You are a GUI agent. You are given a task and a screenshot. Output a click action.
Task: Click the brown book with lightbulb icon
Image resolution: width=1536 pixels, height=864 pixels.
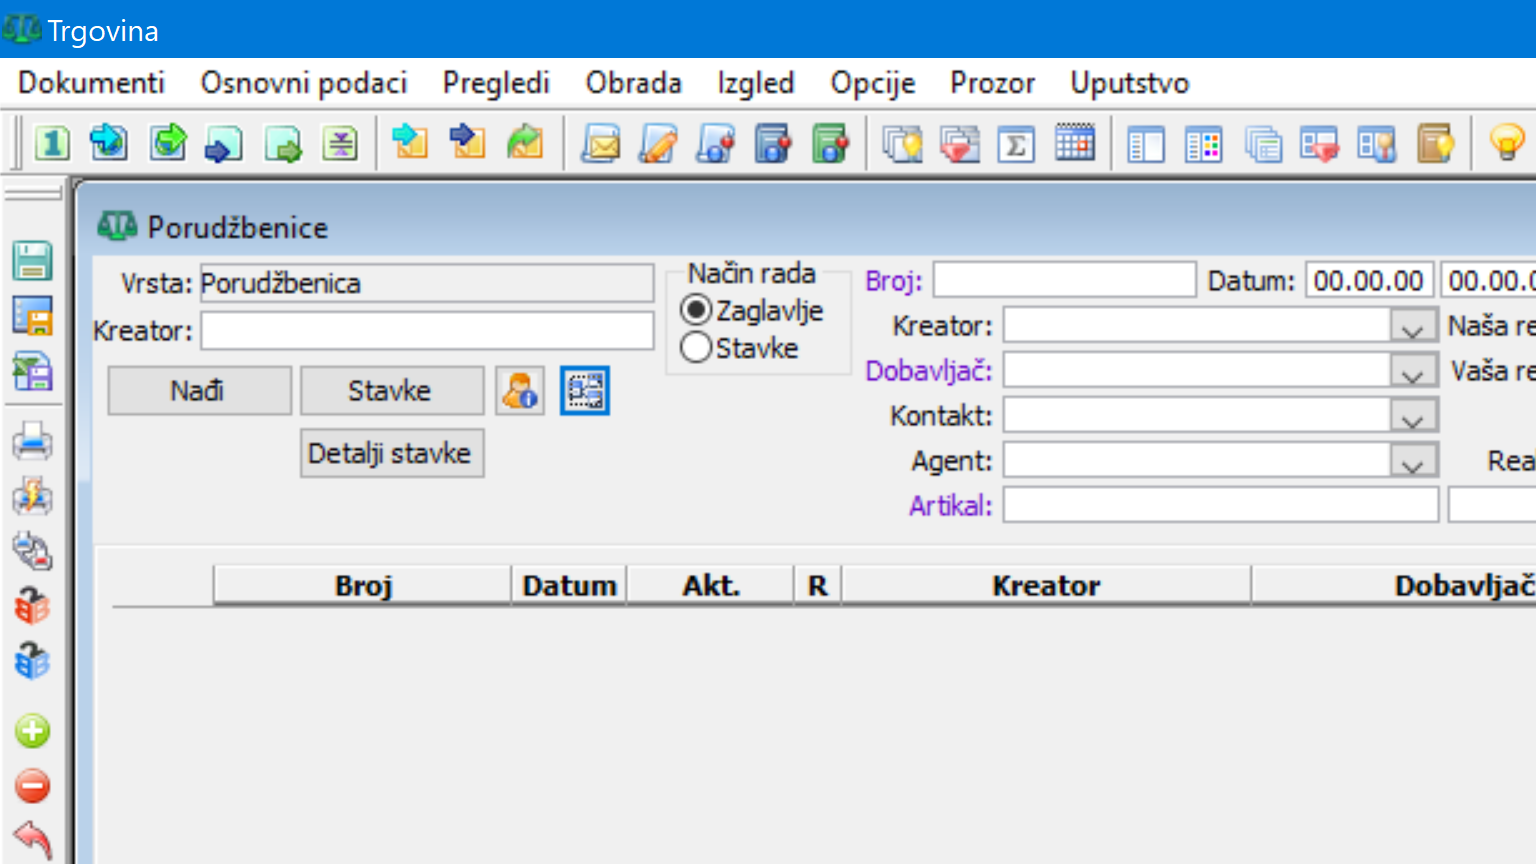pyautogui.click(x=1435, y=144)
